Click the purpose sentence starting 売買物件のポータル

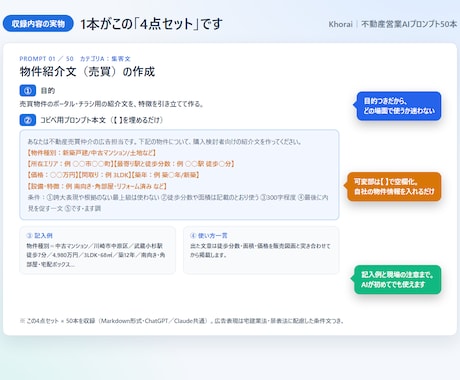112,104
